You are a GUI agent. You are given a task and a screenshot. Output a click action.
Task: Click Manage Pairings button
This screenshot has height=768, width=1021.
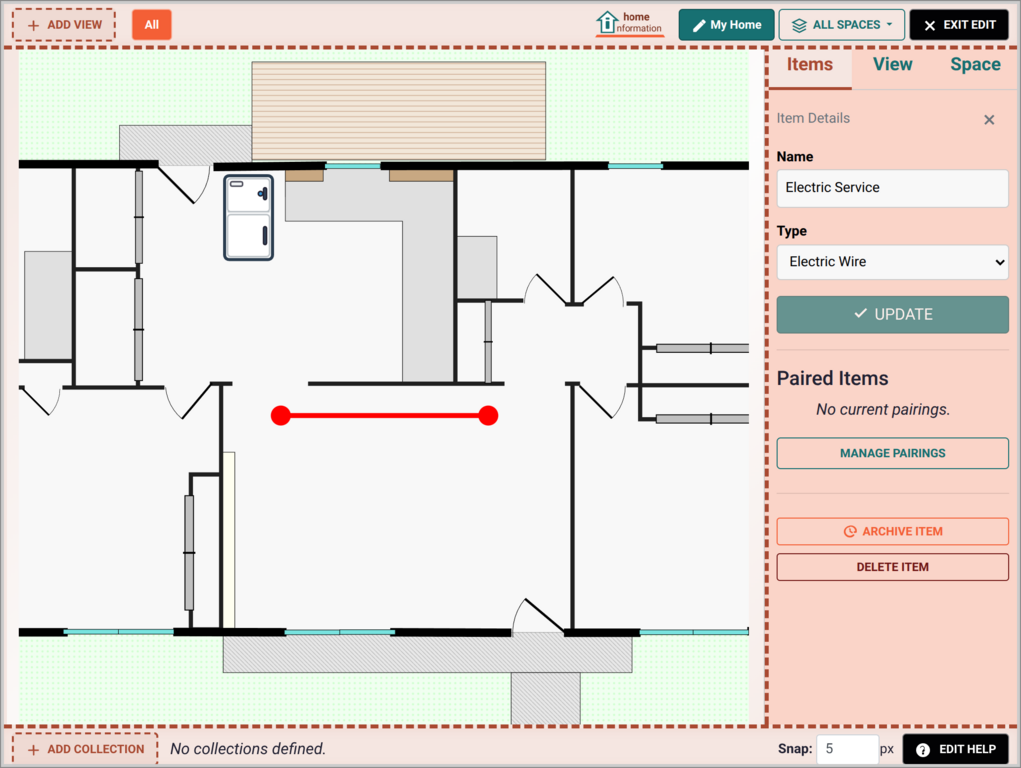(x=892, y=453)
